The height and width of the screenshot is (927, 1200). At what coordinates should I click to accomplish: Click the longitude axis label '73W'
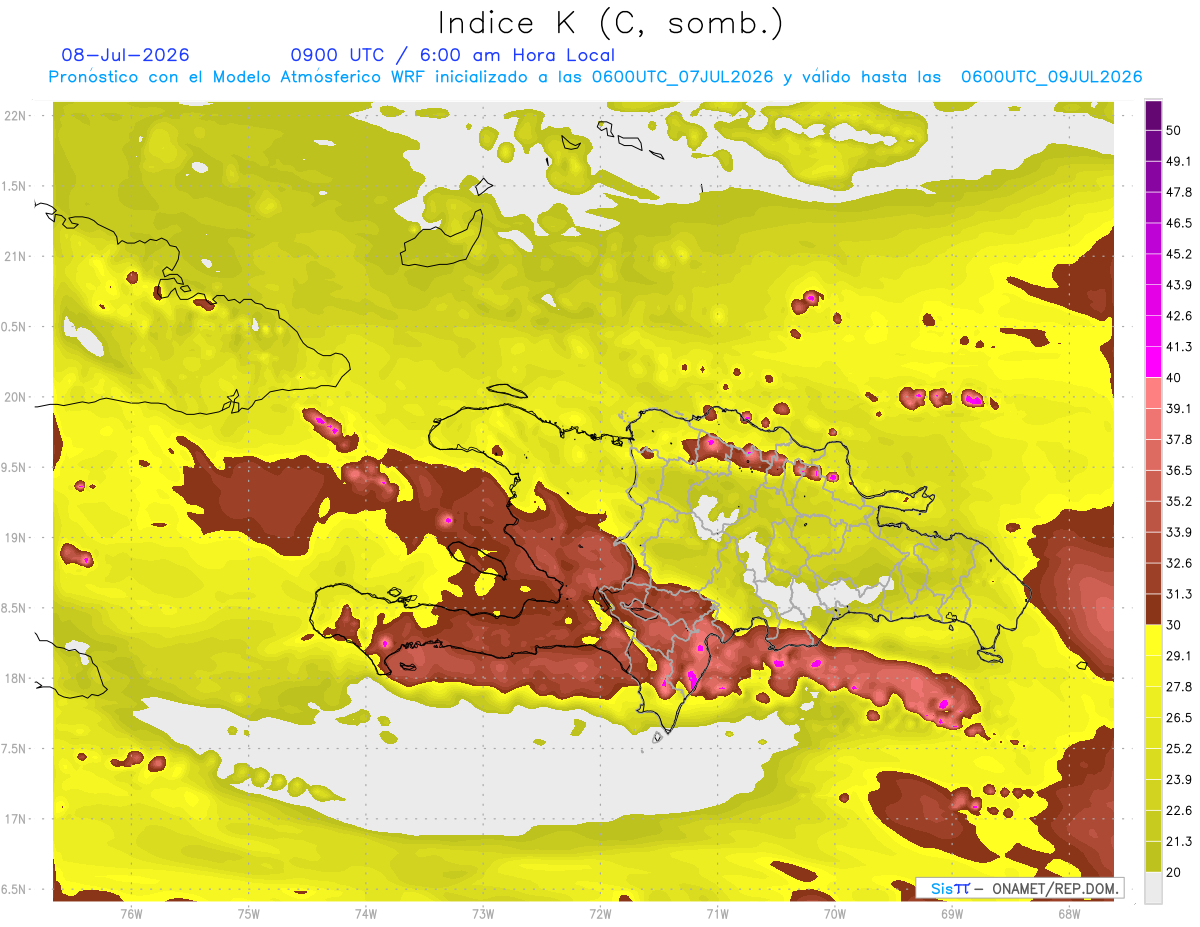point(483,913)
